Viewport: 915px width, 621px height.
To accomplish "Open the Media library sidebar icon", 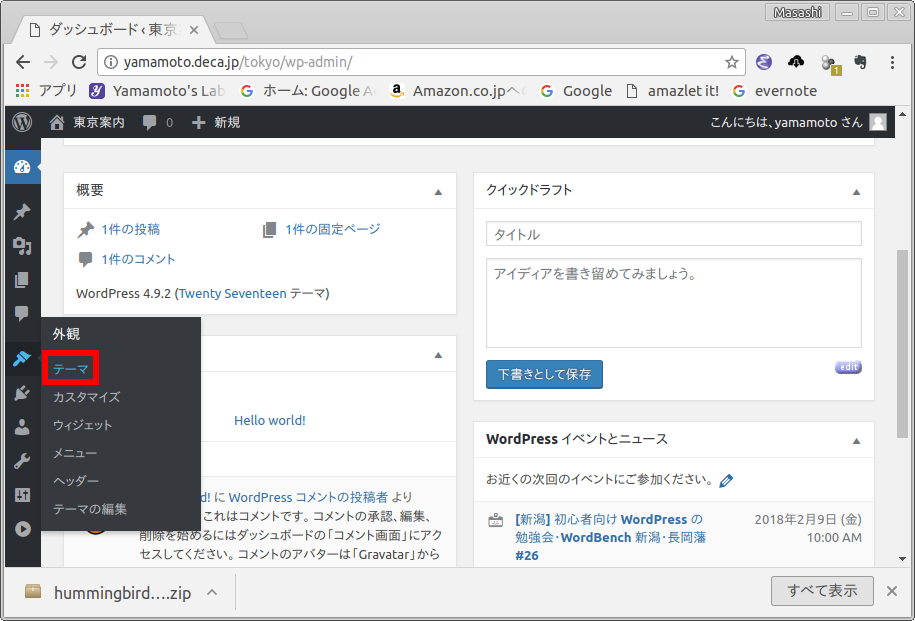I will pyautogui.click(x=21, y=246).
